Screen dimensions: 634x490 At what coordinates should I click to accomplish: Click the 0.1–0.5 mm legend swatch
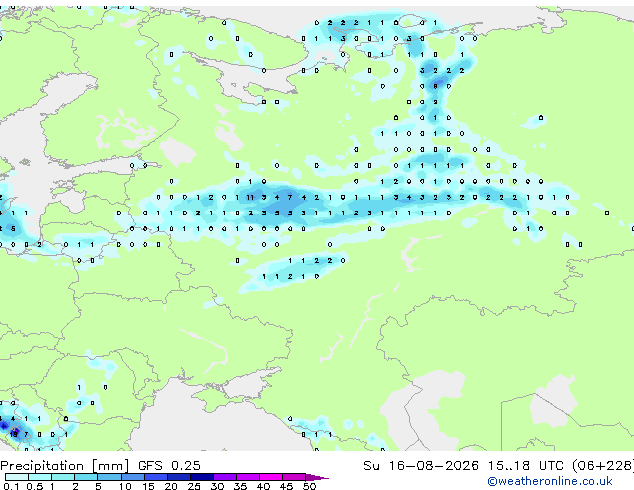point(17,477)
